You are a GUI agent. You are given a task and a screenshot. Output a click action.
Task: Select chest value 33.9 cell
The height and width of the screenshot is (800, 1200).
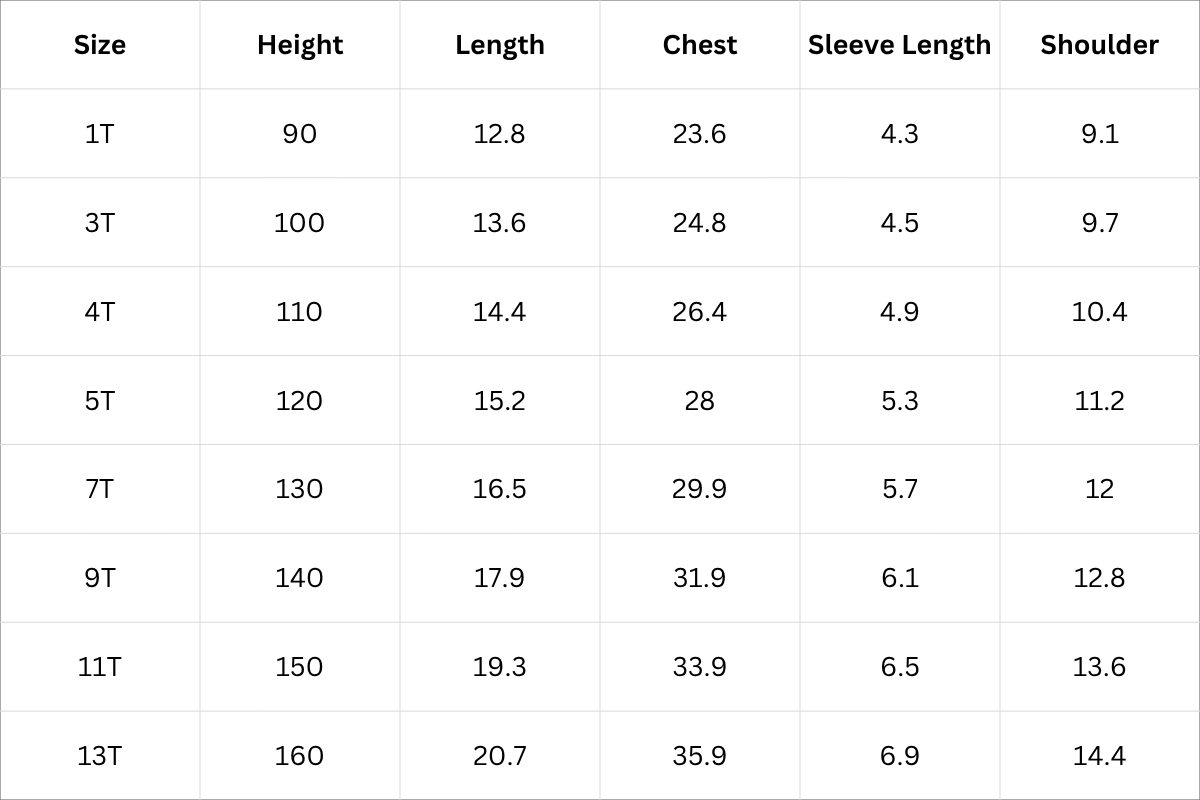[x=700, y=667]
